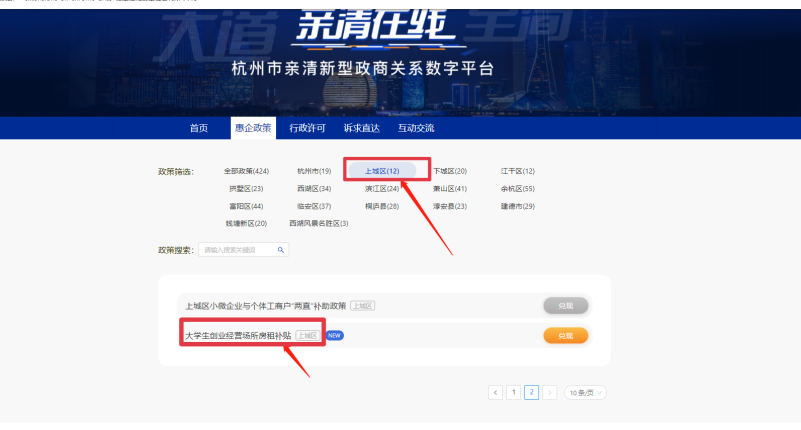Go to previous page arrow
Image resolution: width=801 pixels, height=430 pixels.
click(x=495, y=393)
